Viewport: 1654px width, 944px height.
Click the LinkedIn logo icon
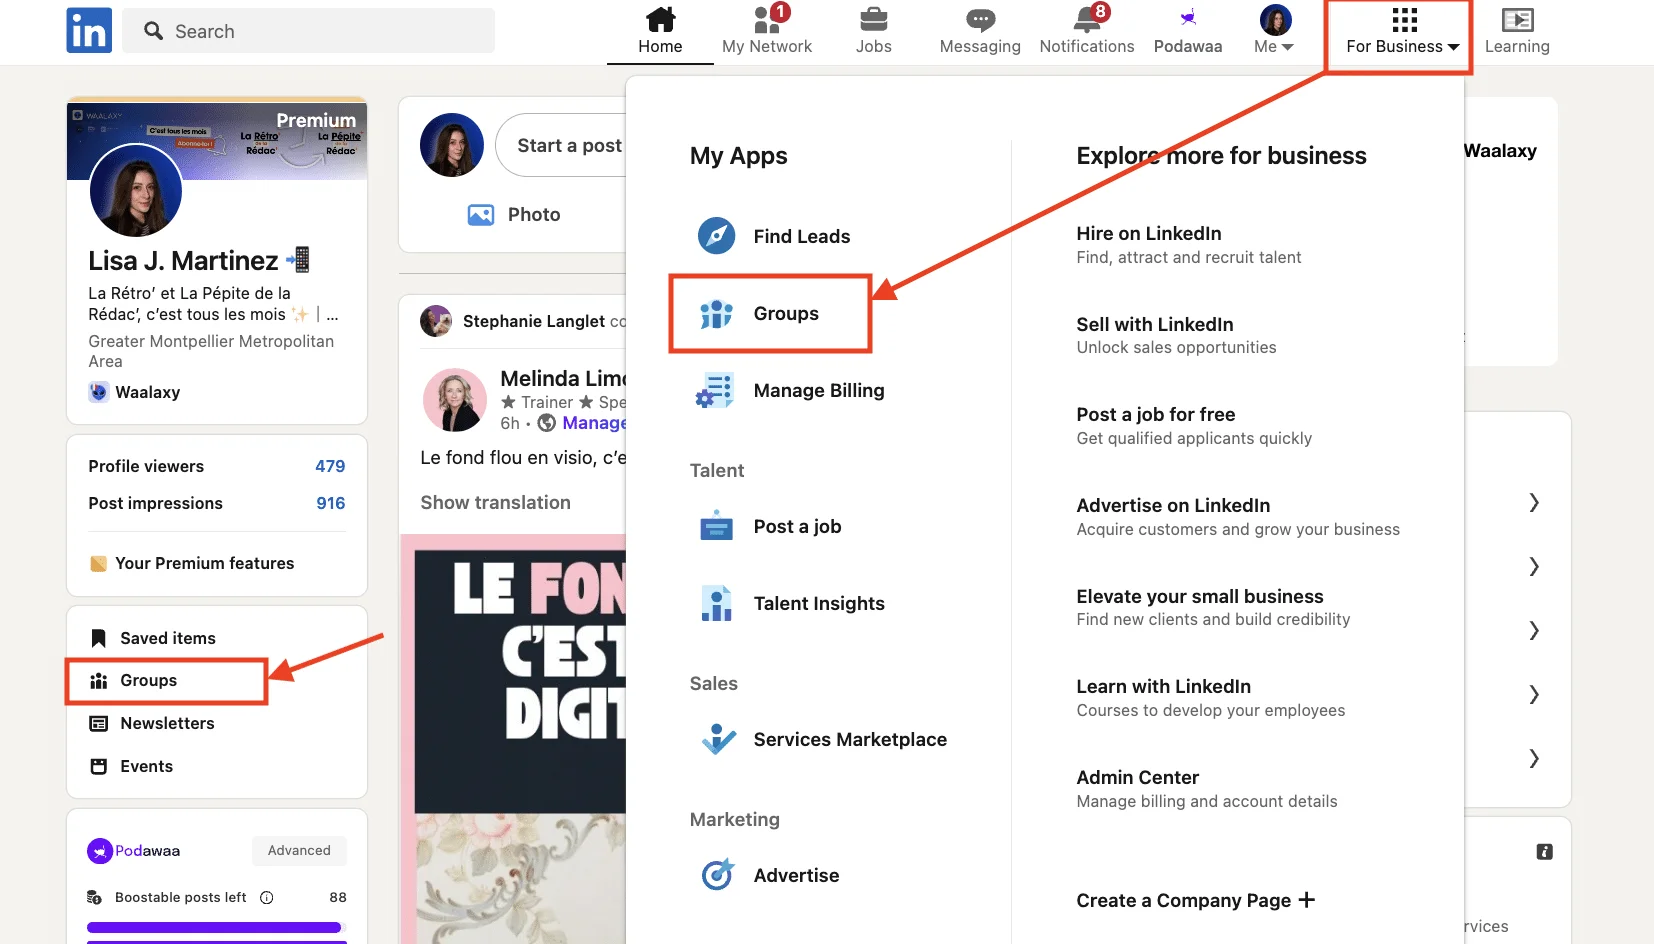click(x=89, y=30)
